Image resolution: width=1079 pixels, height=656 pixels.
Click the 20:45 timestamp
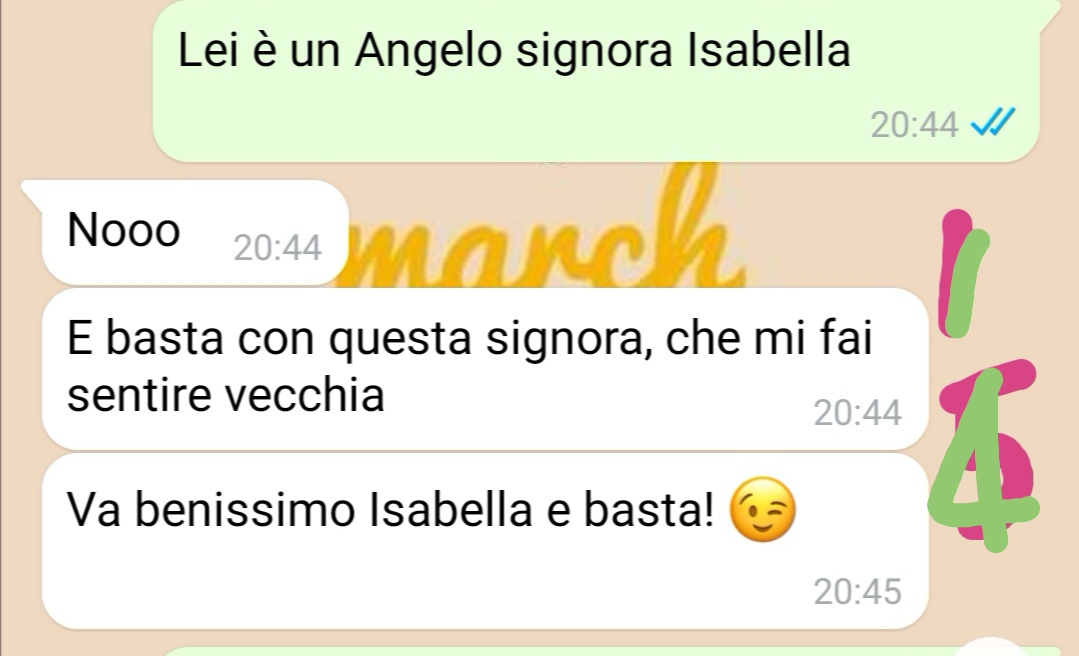857,592
